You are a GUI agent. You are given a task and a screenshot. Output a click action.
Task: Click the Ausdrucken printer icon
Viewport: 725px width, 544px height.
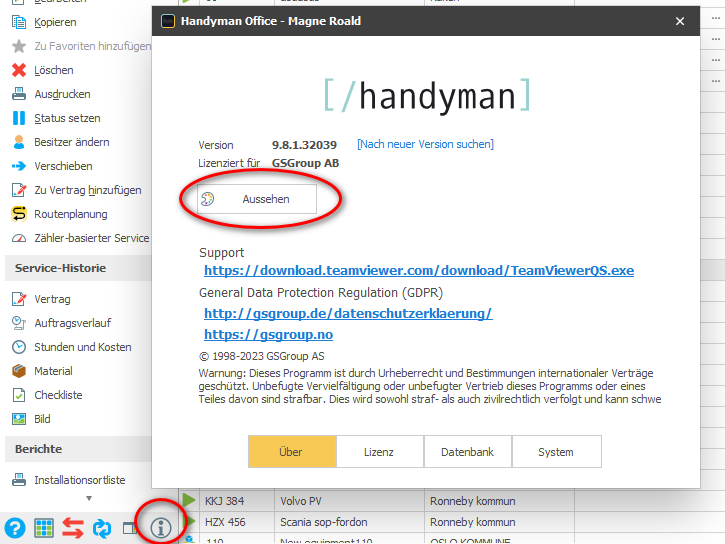(x=19, y=94)
